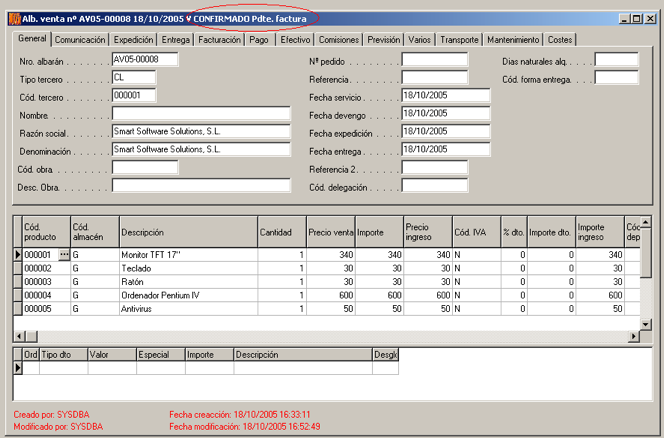666x439 pixels.
Task: Select the row marker for product 000003
Action: [x=17, y=283]
